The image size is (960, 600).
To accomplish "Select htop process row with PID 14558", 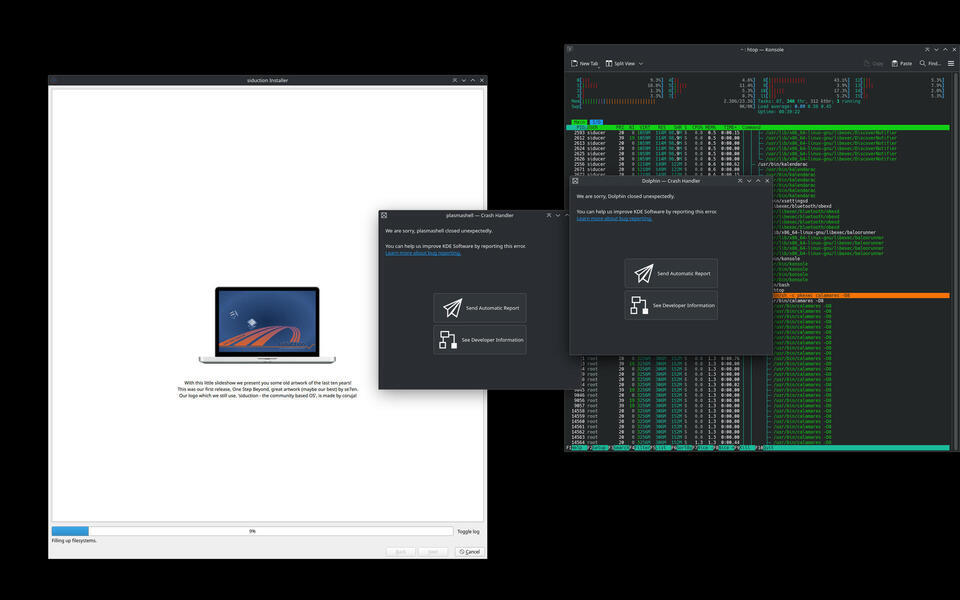I will tap(758, 411).
